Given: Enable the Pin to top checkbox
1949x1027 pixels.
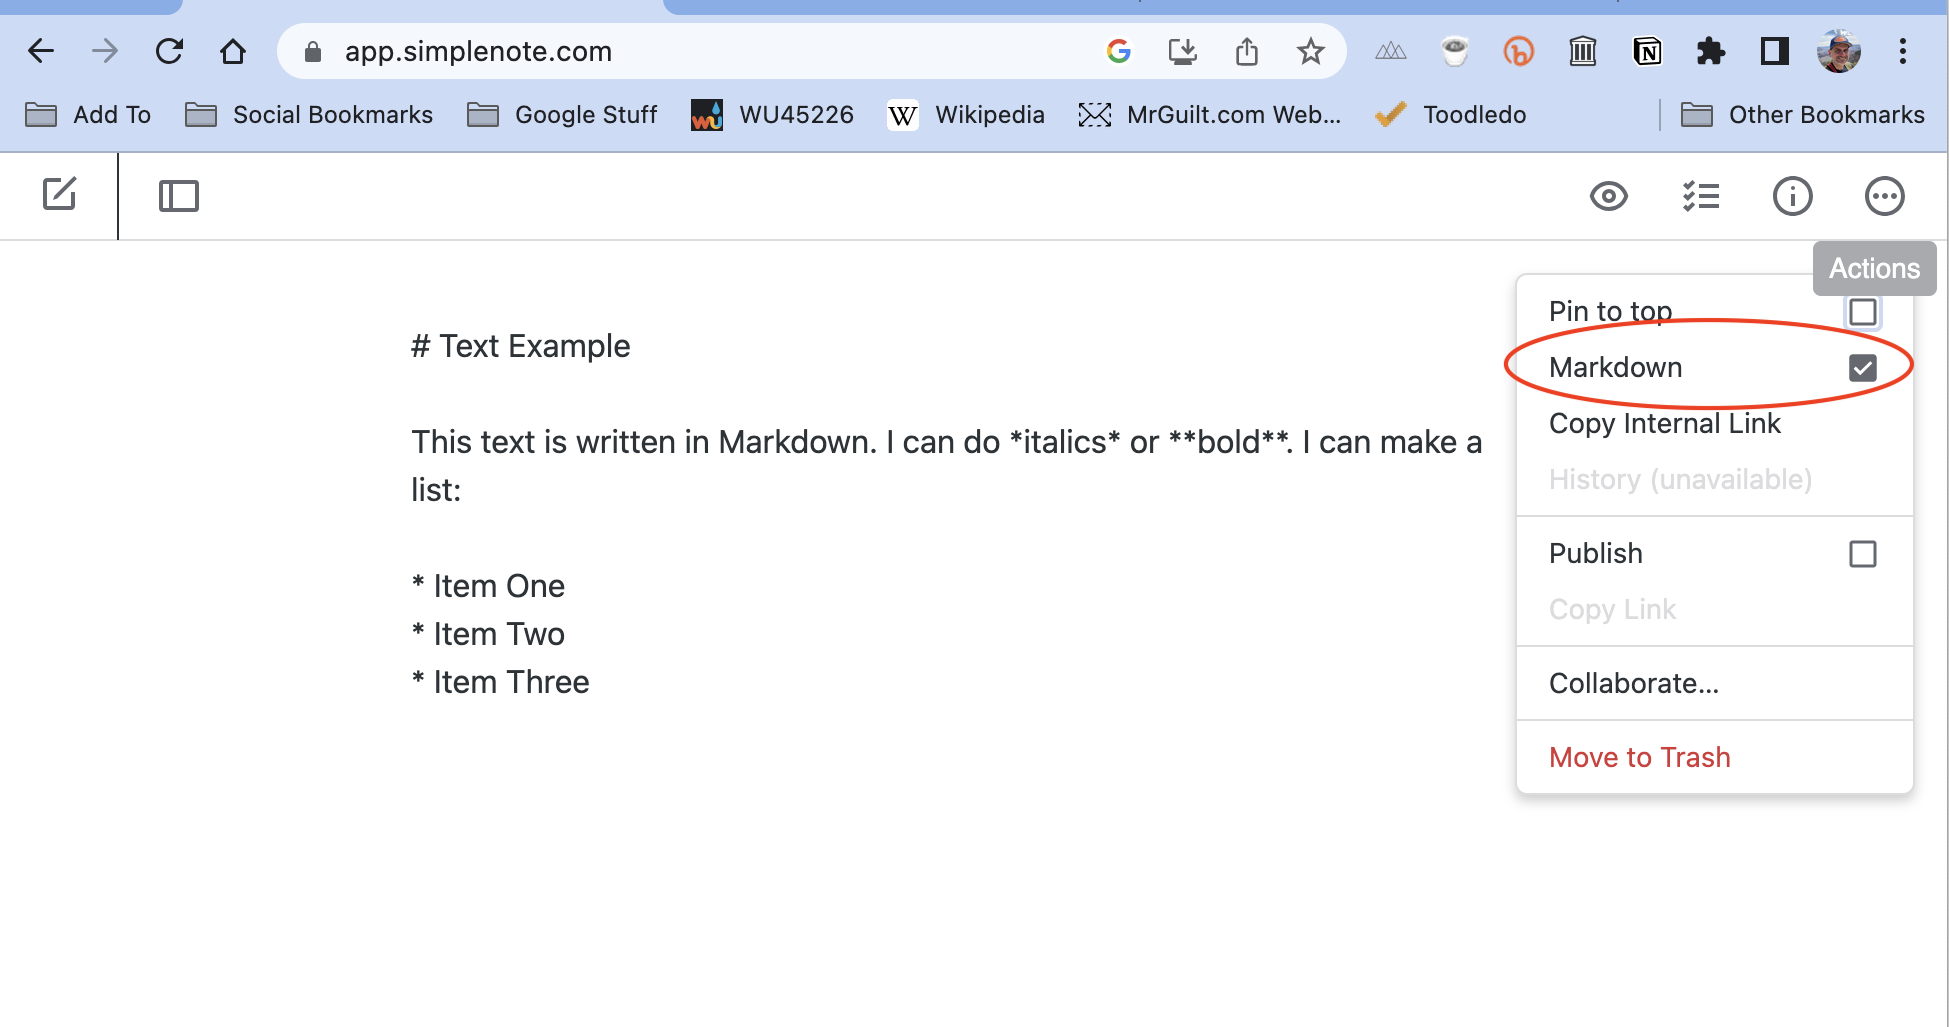Looking at the screenshot, I should point(1862,311).
